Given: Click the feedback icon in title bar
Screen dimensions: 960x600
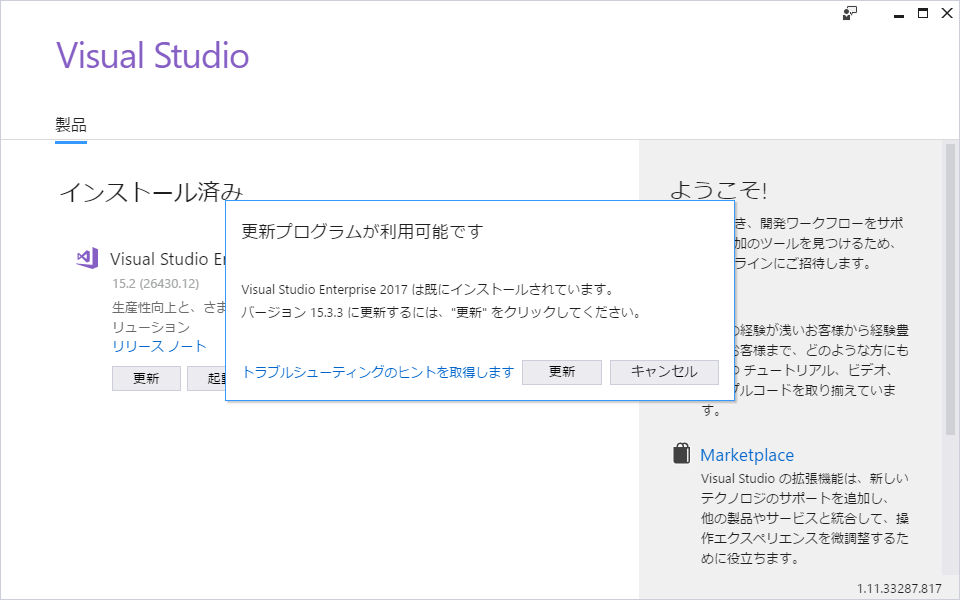Looking at the screenshot, I should 849,13.
